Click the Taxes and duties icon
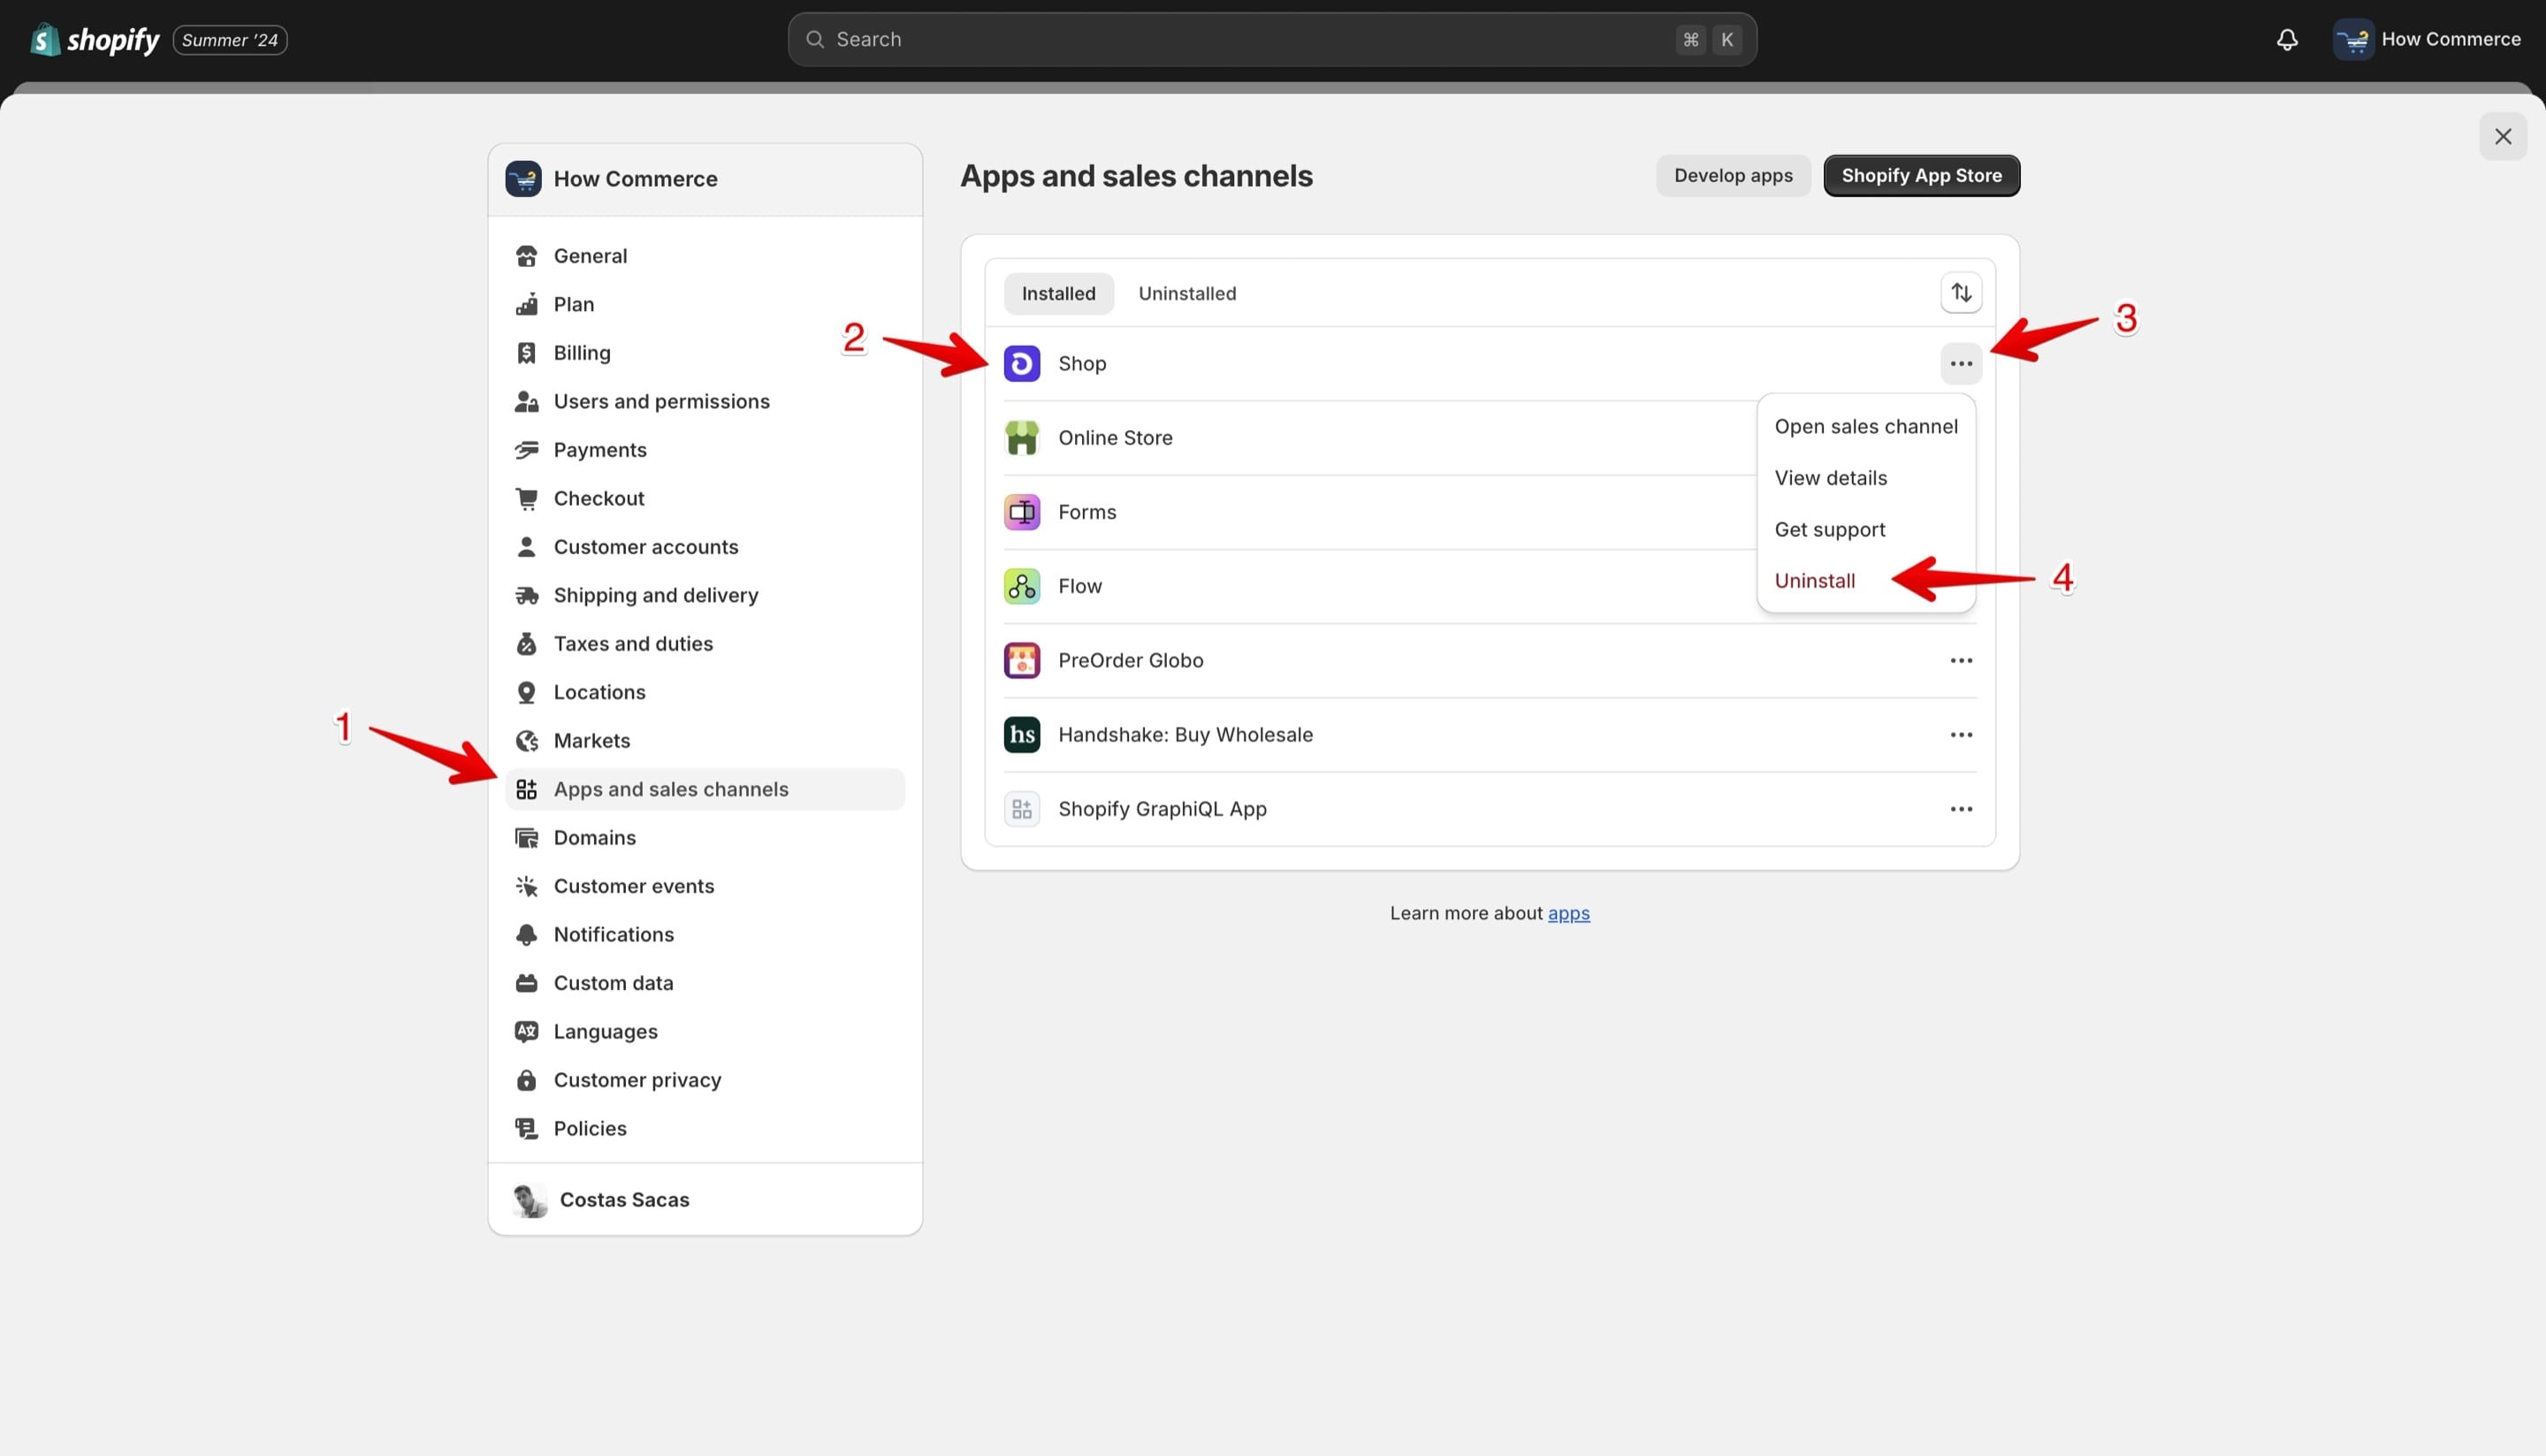2546x1456 pixels. coord(526,644)
